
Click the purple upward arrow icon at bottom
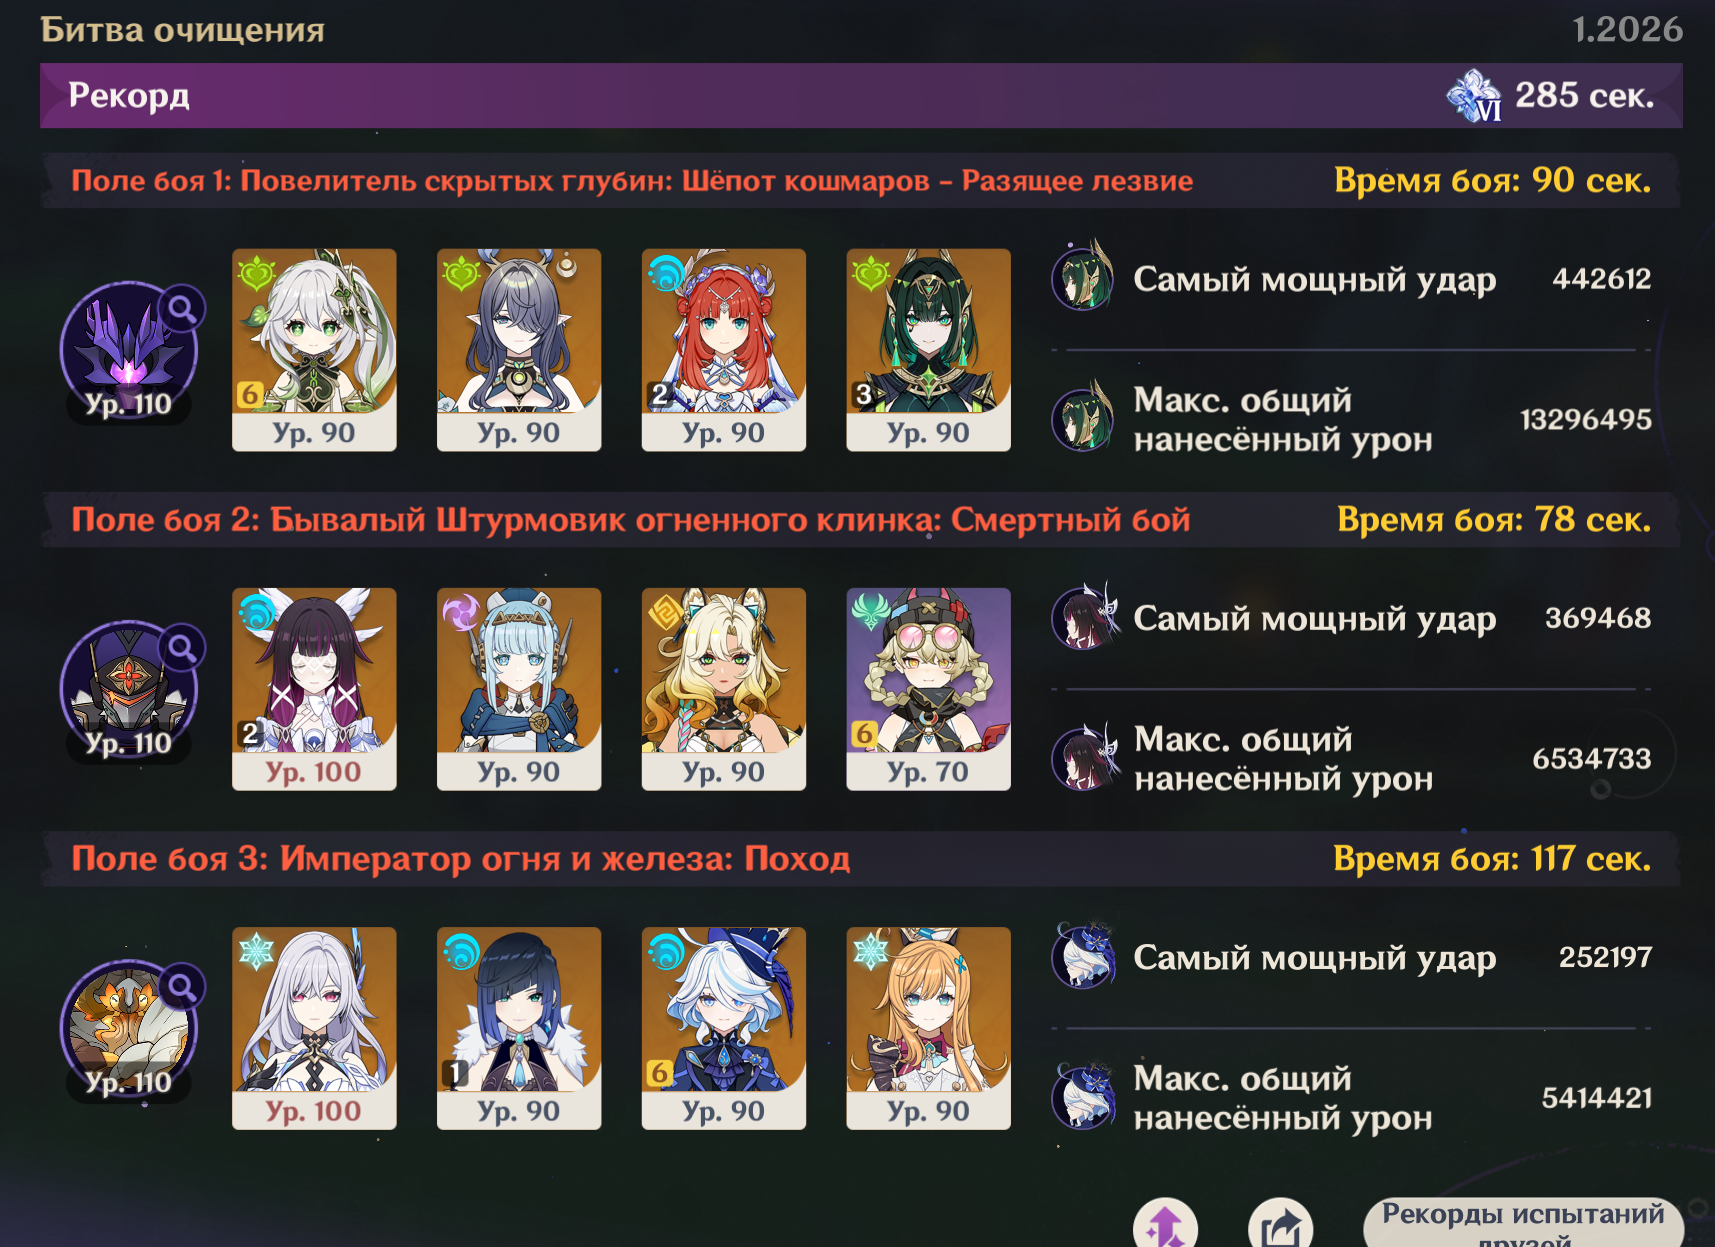point(1165,1224)
